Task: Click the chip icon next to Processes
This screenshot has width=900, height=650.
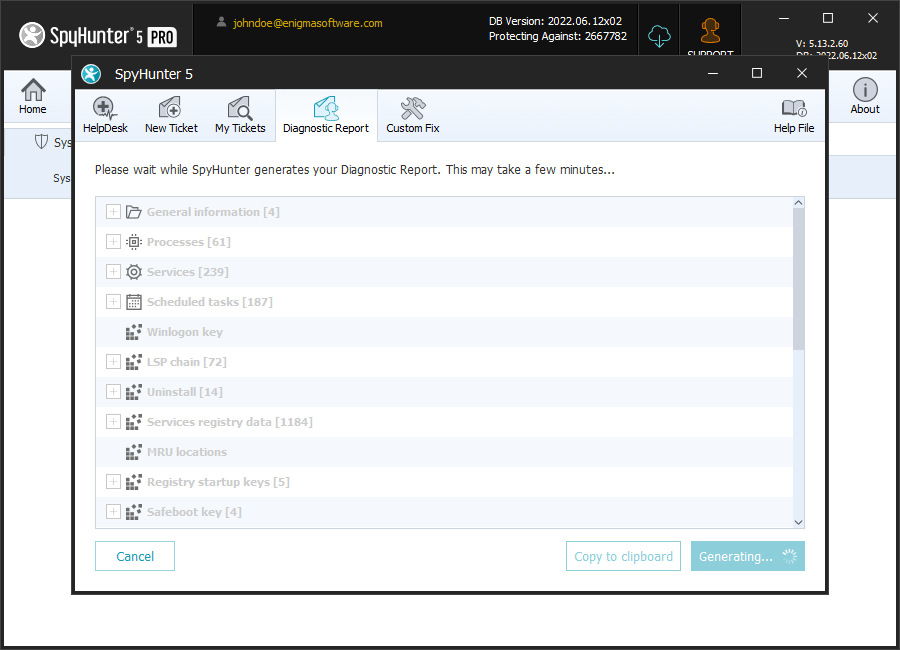Action: 134,242
